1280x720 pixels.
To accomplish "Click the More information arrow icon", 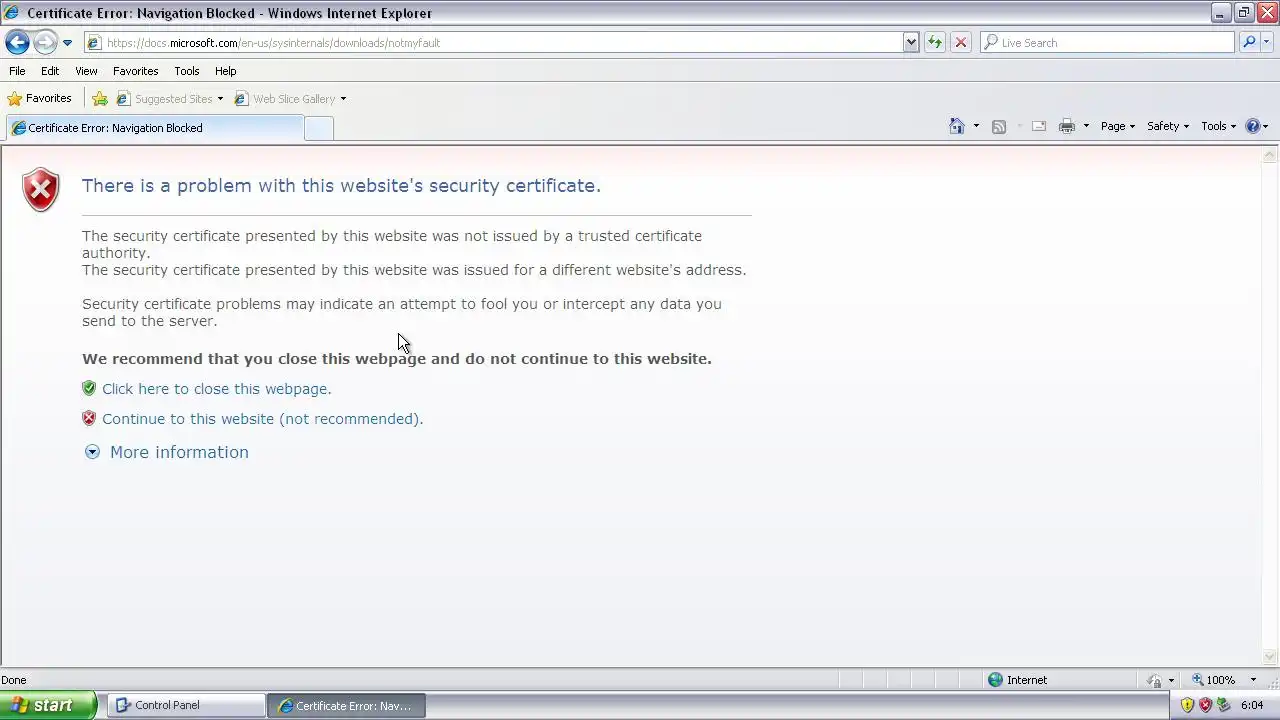I will [92, 452].
